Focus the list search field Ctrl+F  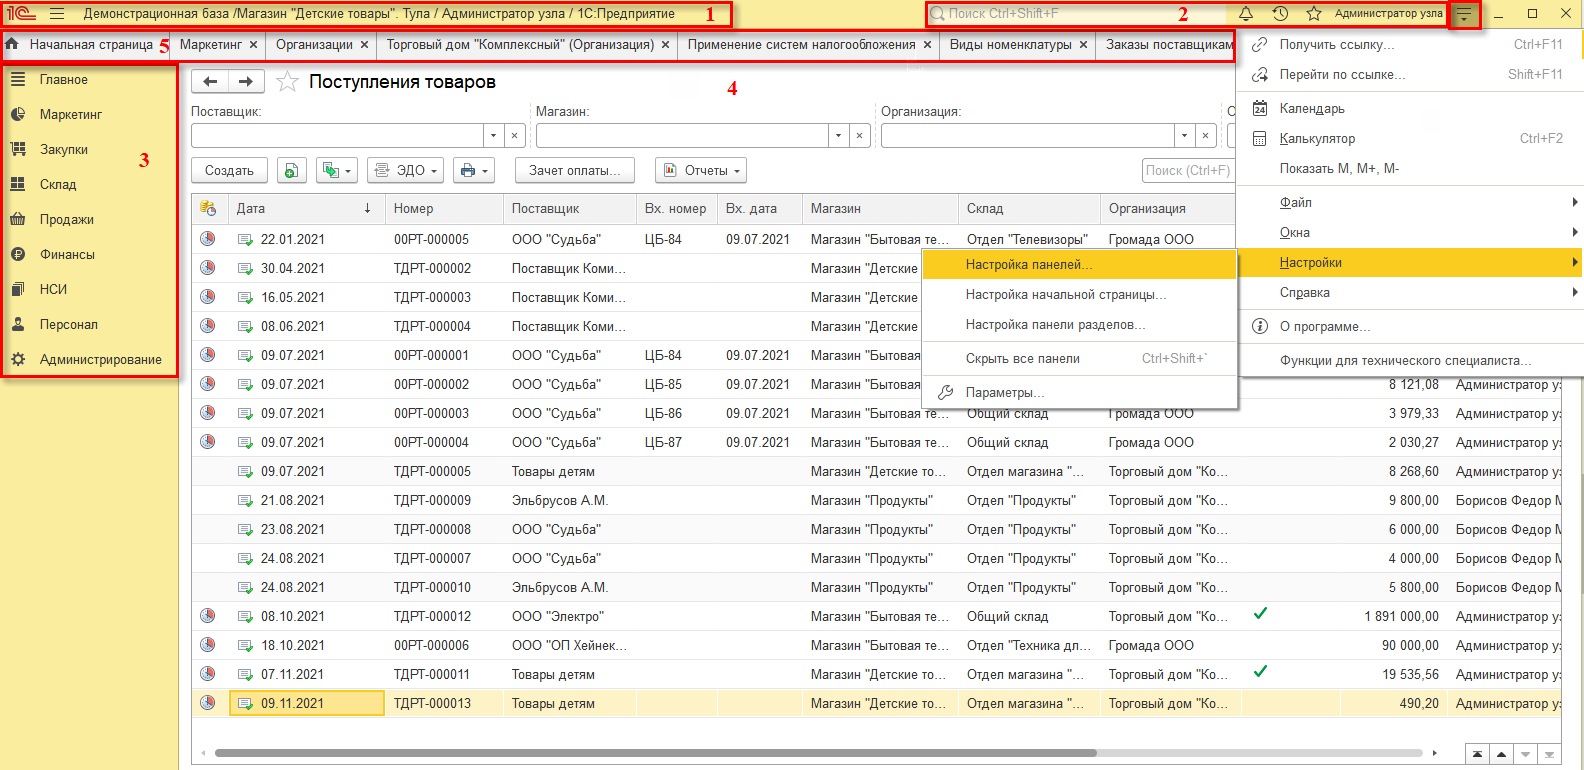pos(1187,171)
